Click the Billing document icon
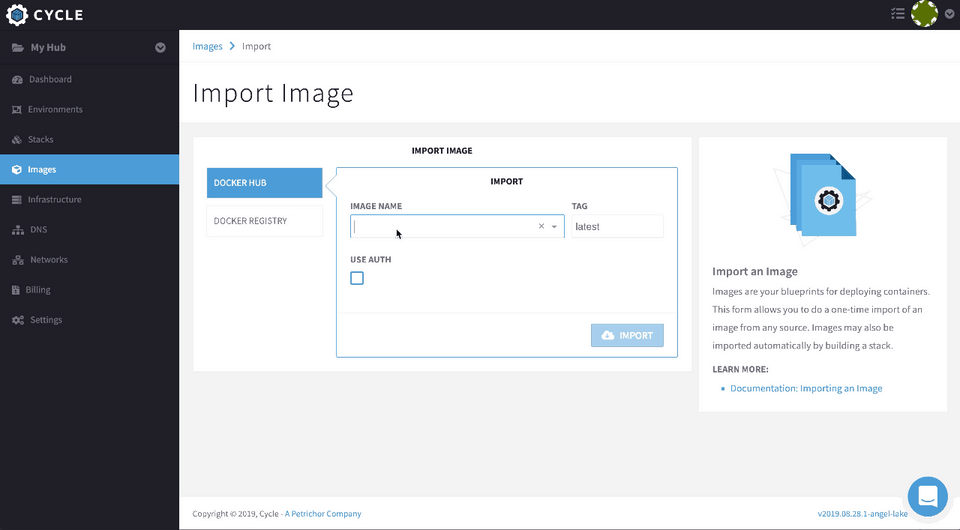Image resolution: width=960 pixels, height=530 pixels. click(x=16, y=290)
